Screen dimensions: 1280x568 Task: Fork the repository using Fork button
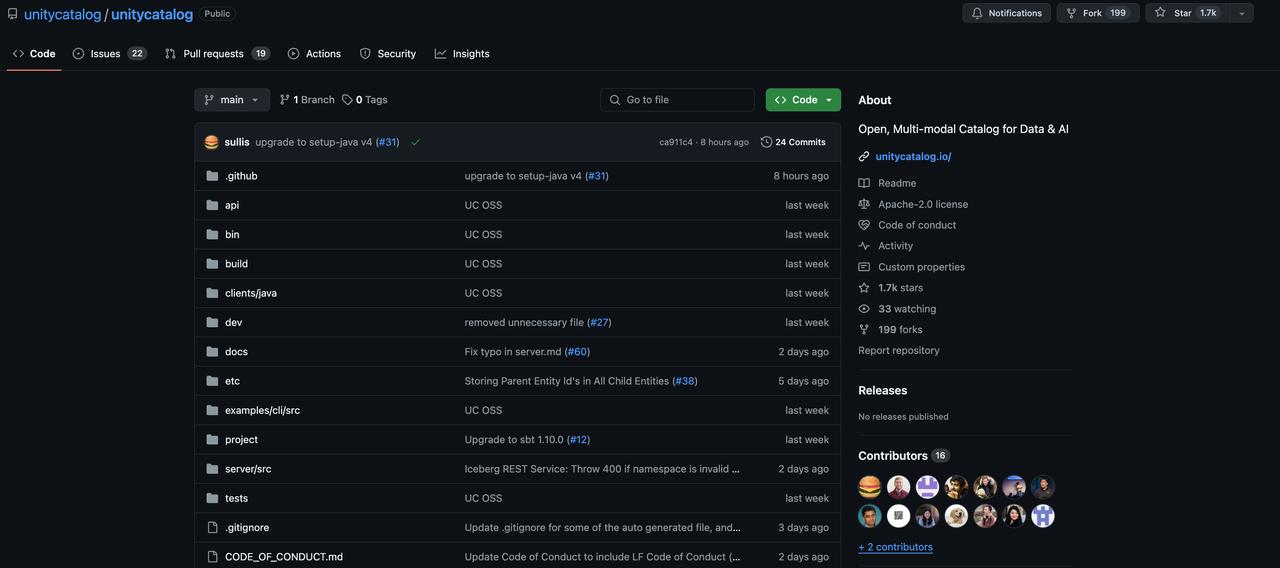[1095, 13]
